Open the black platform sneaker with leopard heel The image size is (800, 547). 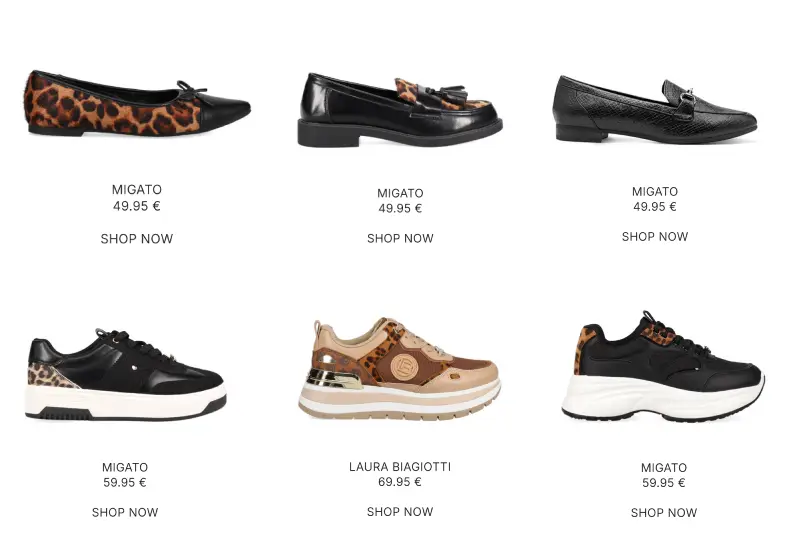click(x=126, y=375)
